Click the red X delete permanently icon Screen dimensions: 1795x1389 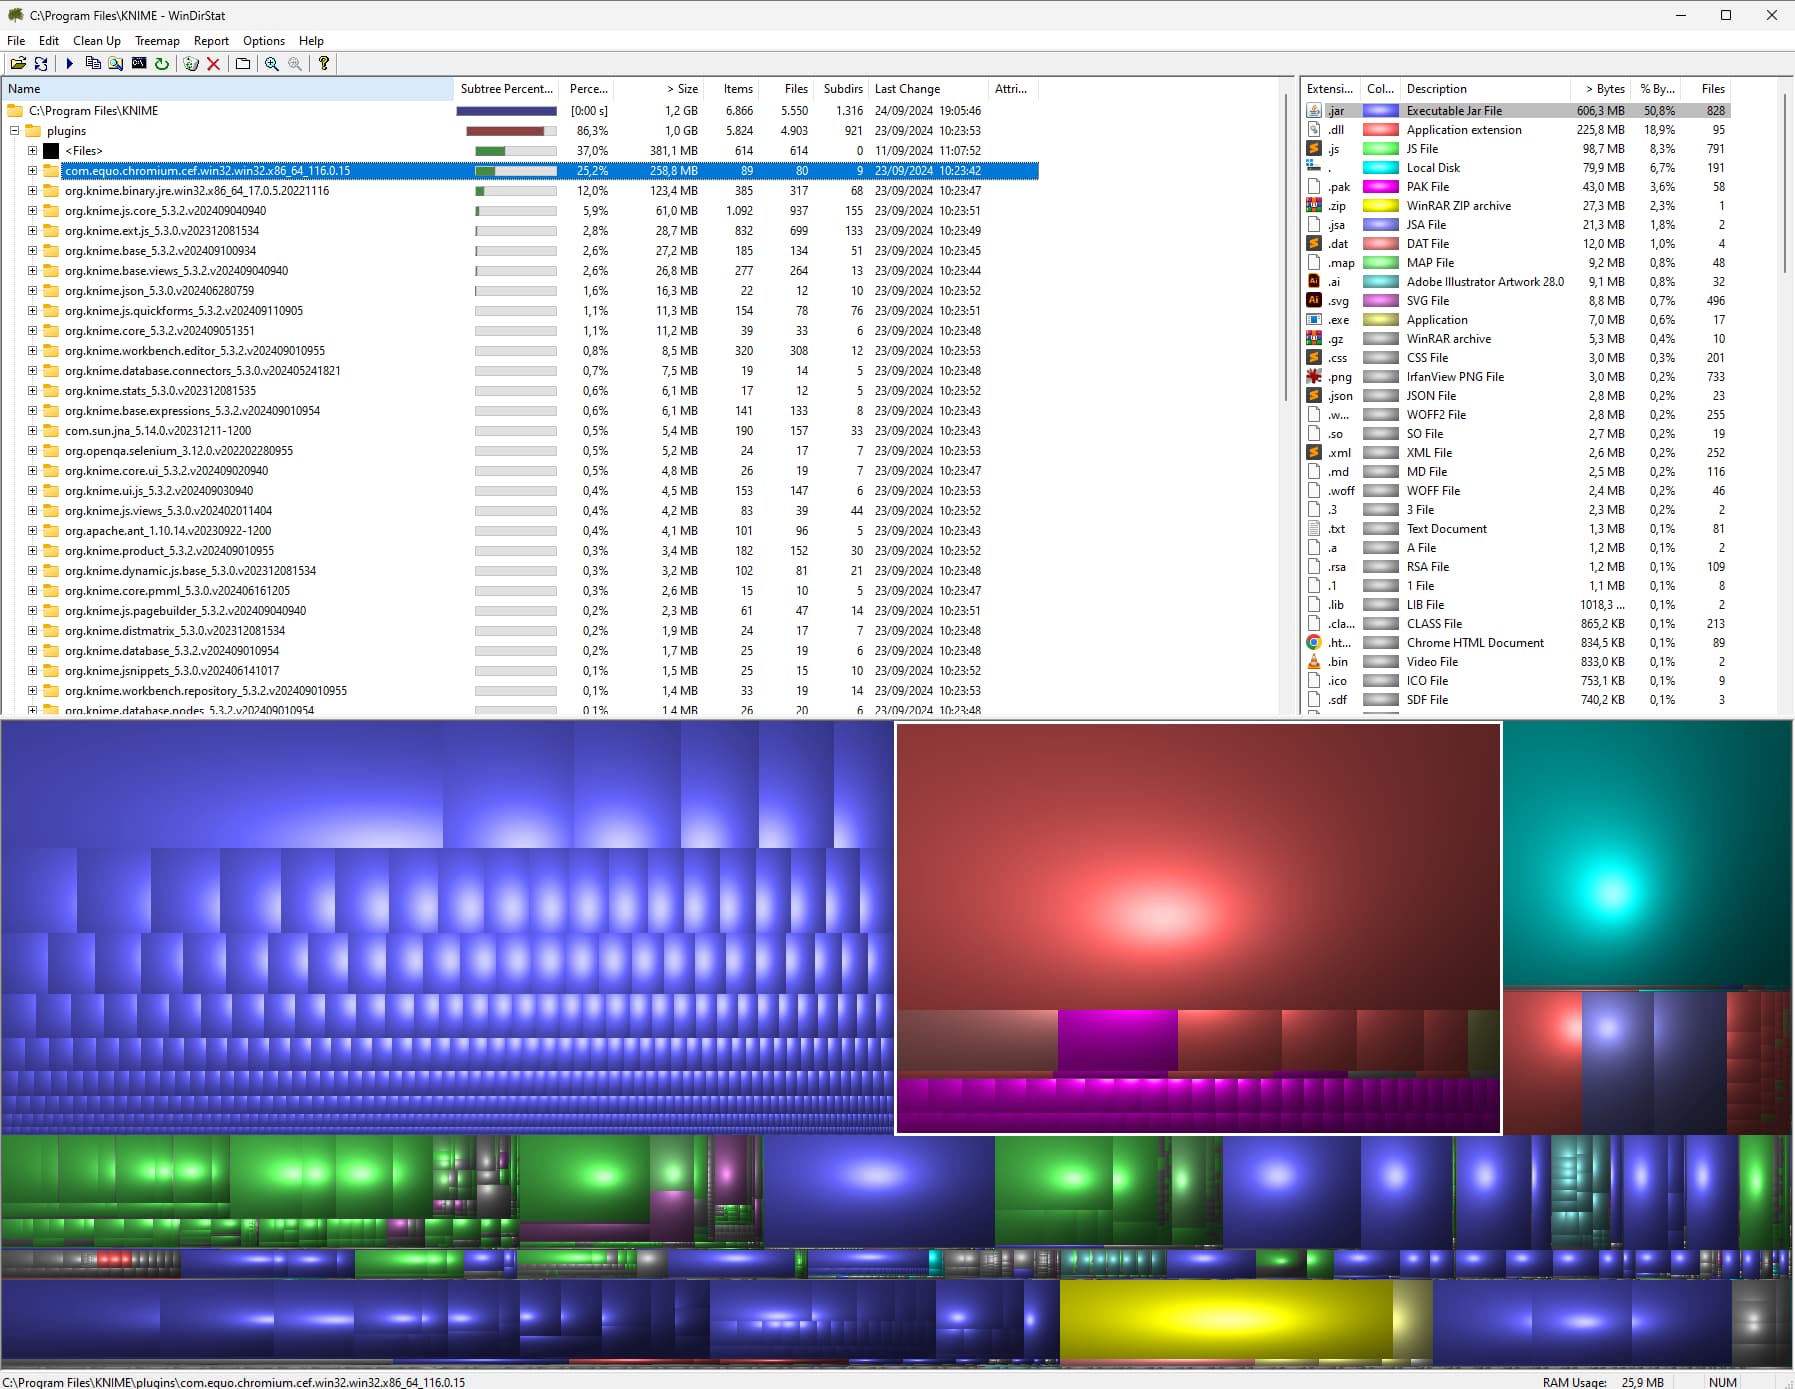[x=214, y=63]
